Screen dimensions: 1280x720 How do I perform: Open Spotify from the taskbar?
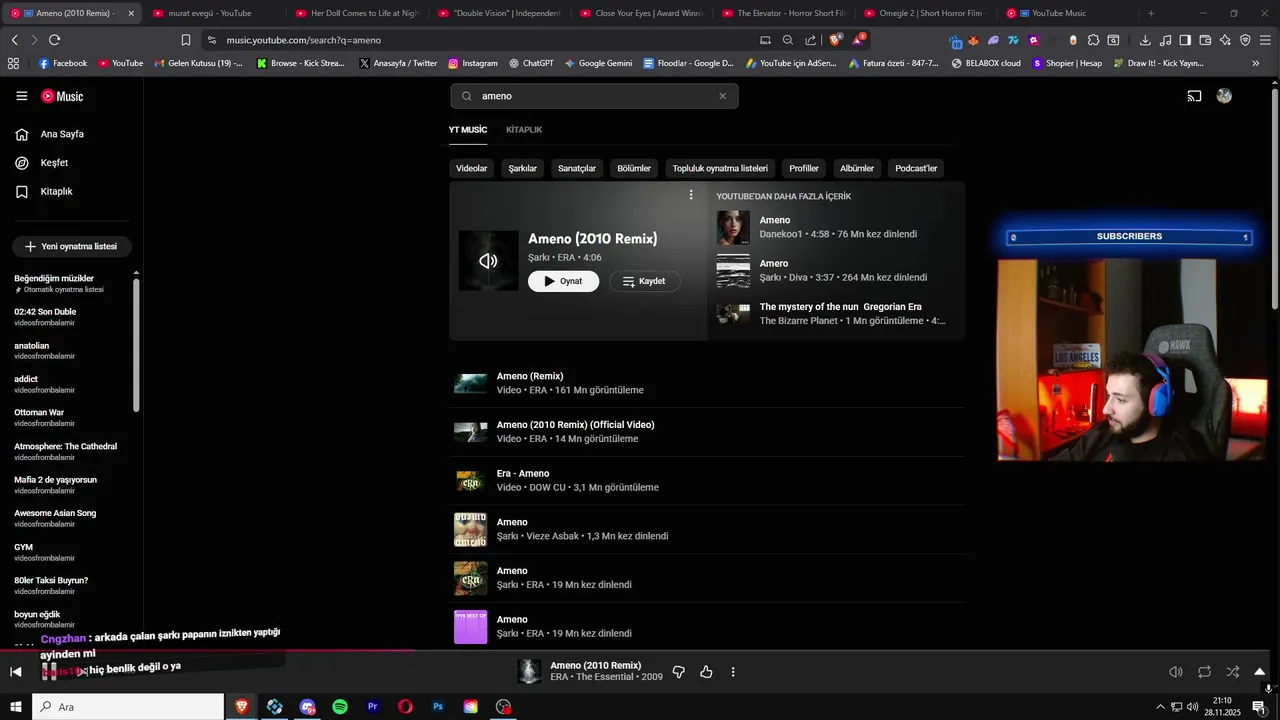click(340, 707)
